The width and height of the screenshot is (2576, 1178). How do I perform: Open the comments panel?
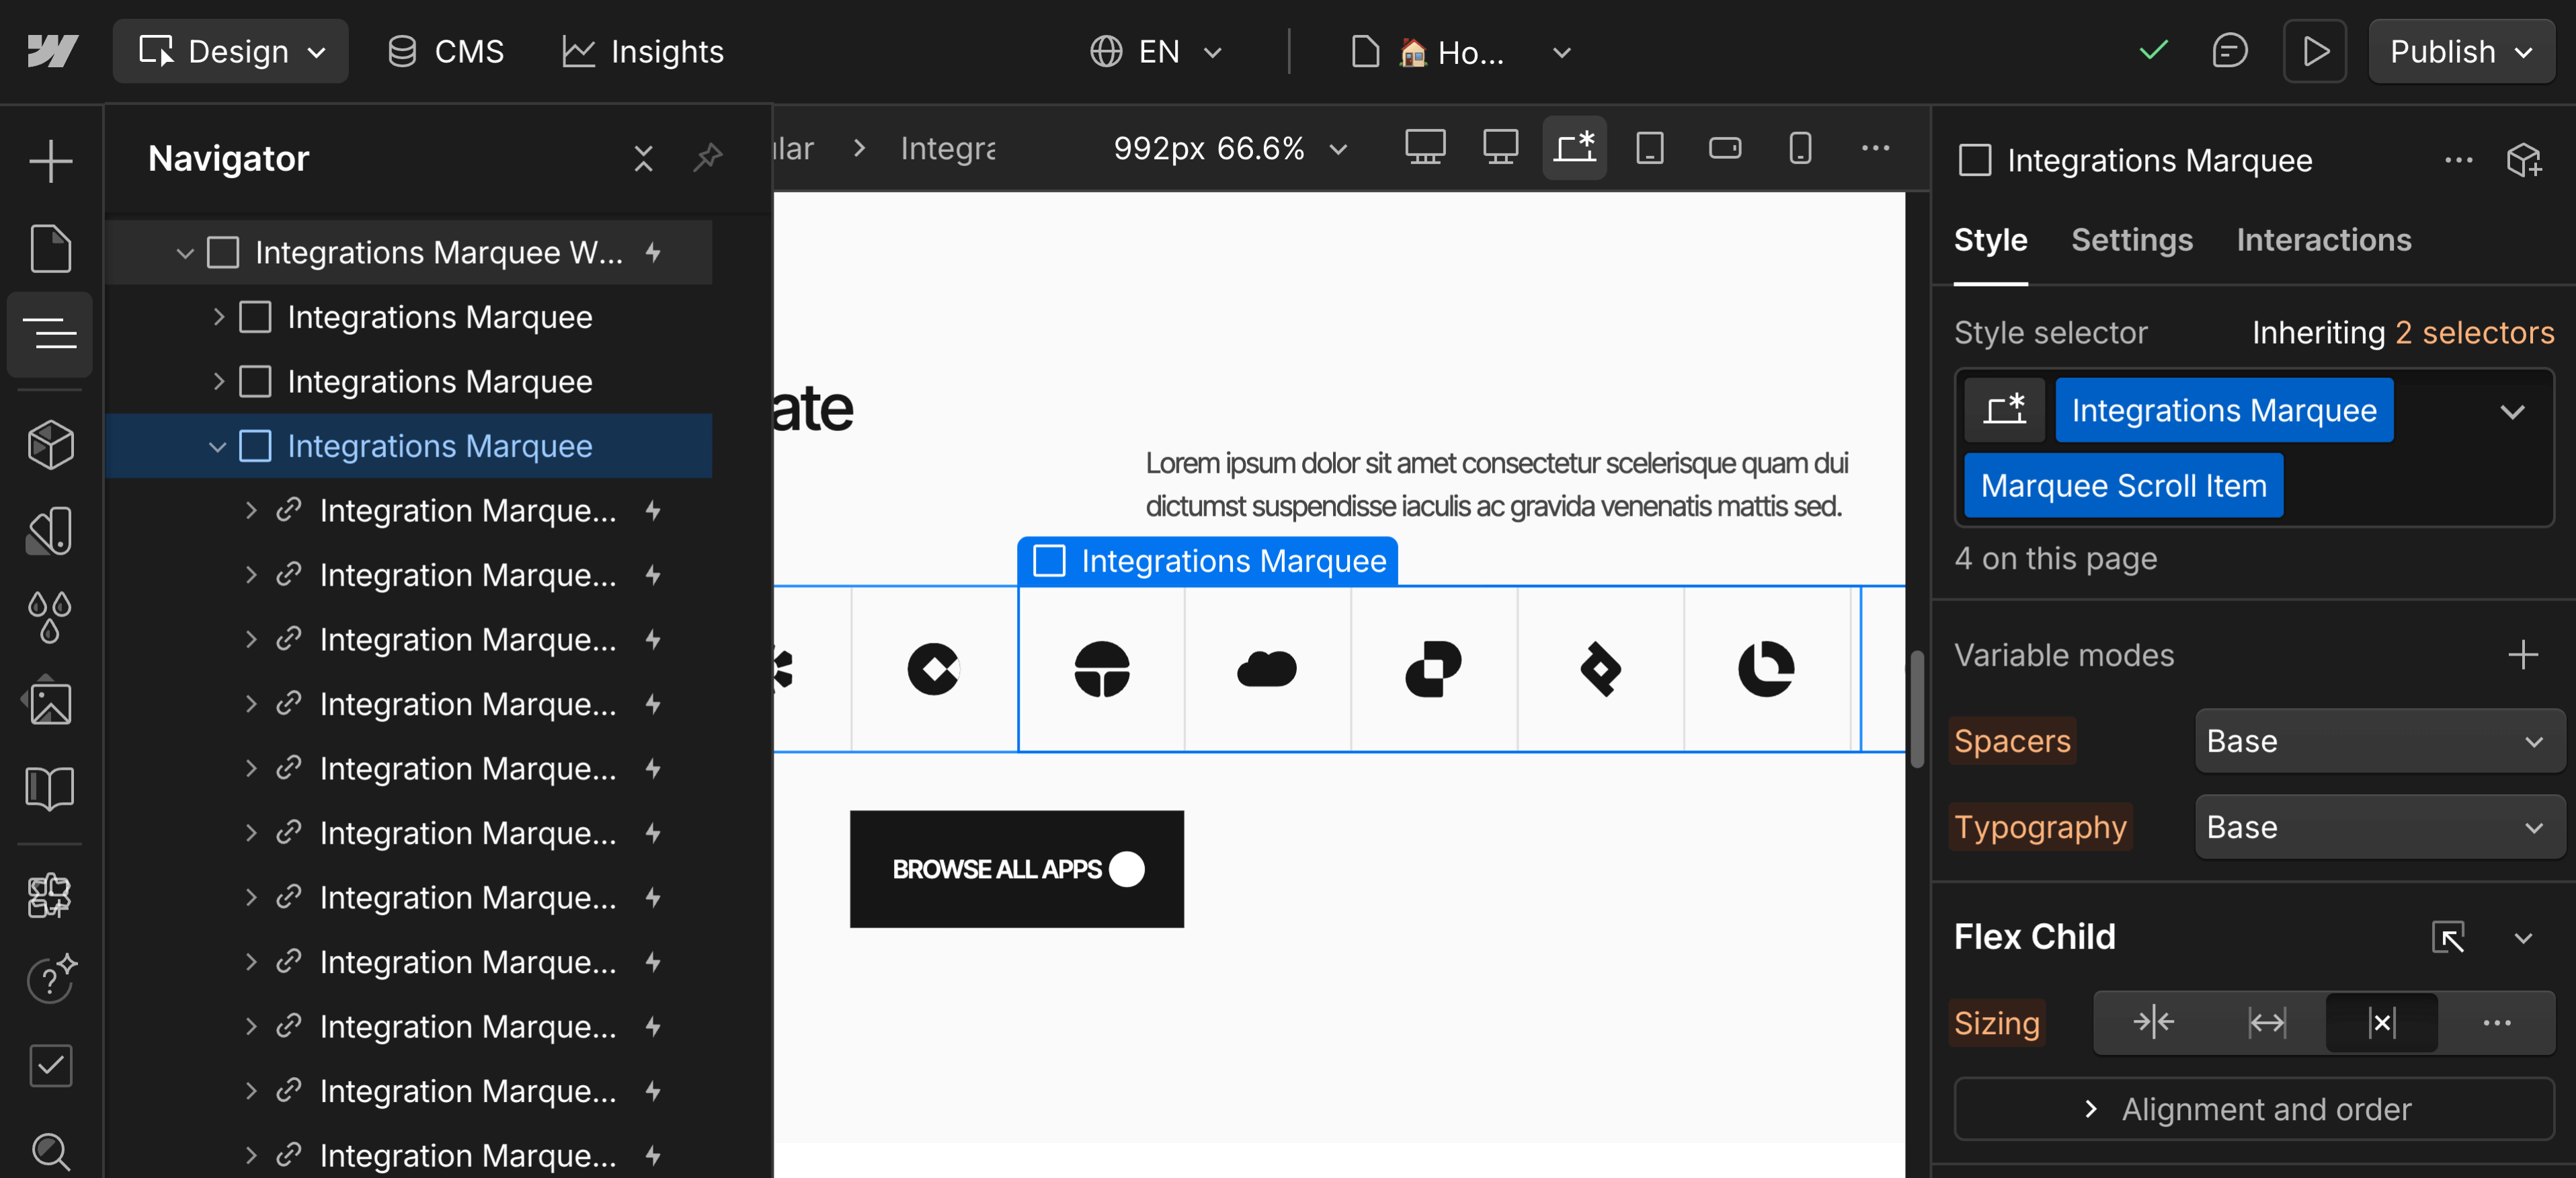2230,51
